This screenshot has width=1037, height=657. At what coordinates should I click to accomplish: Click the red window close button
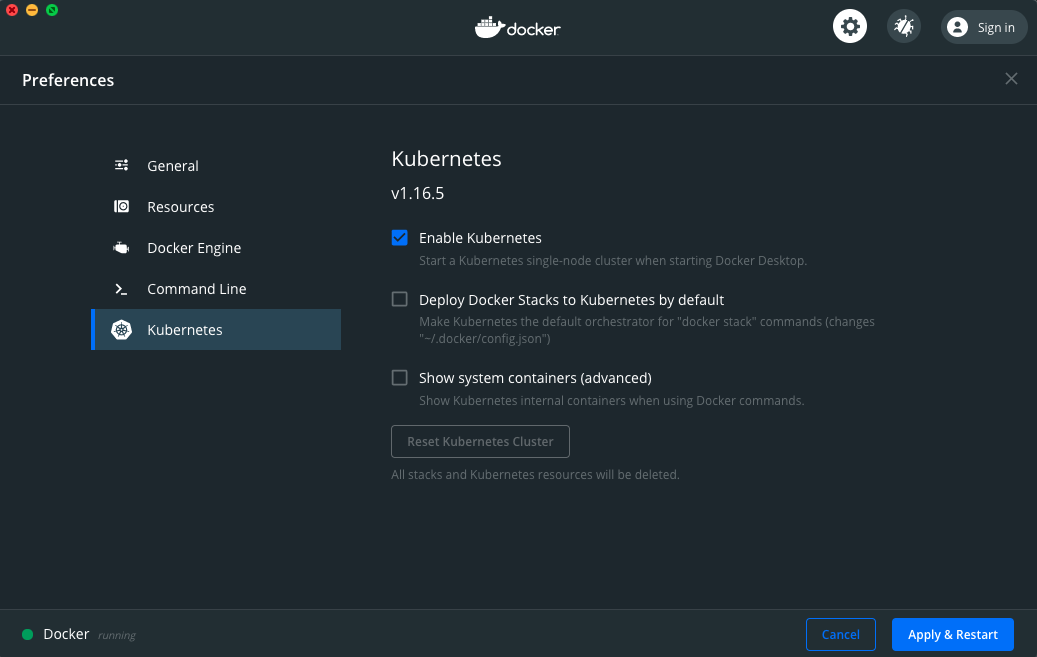[12, 10]
